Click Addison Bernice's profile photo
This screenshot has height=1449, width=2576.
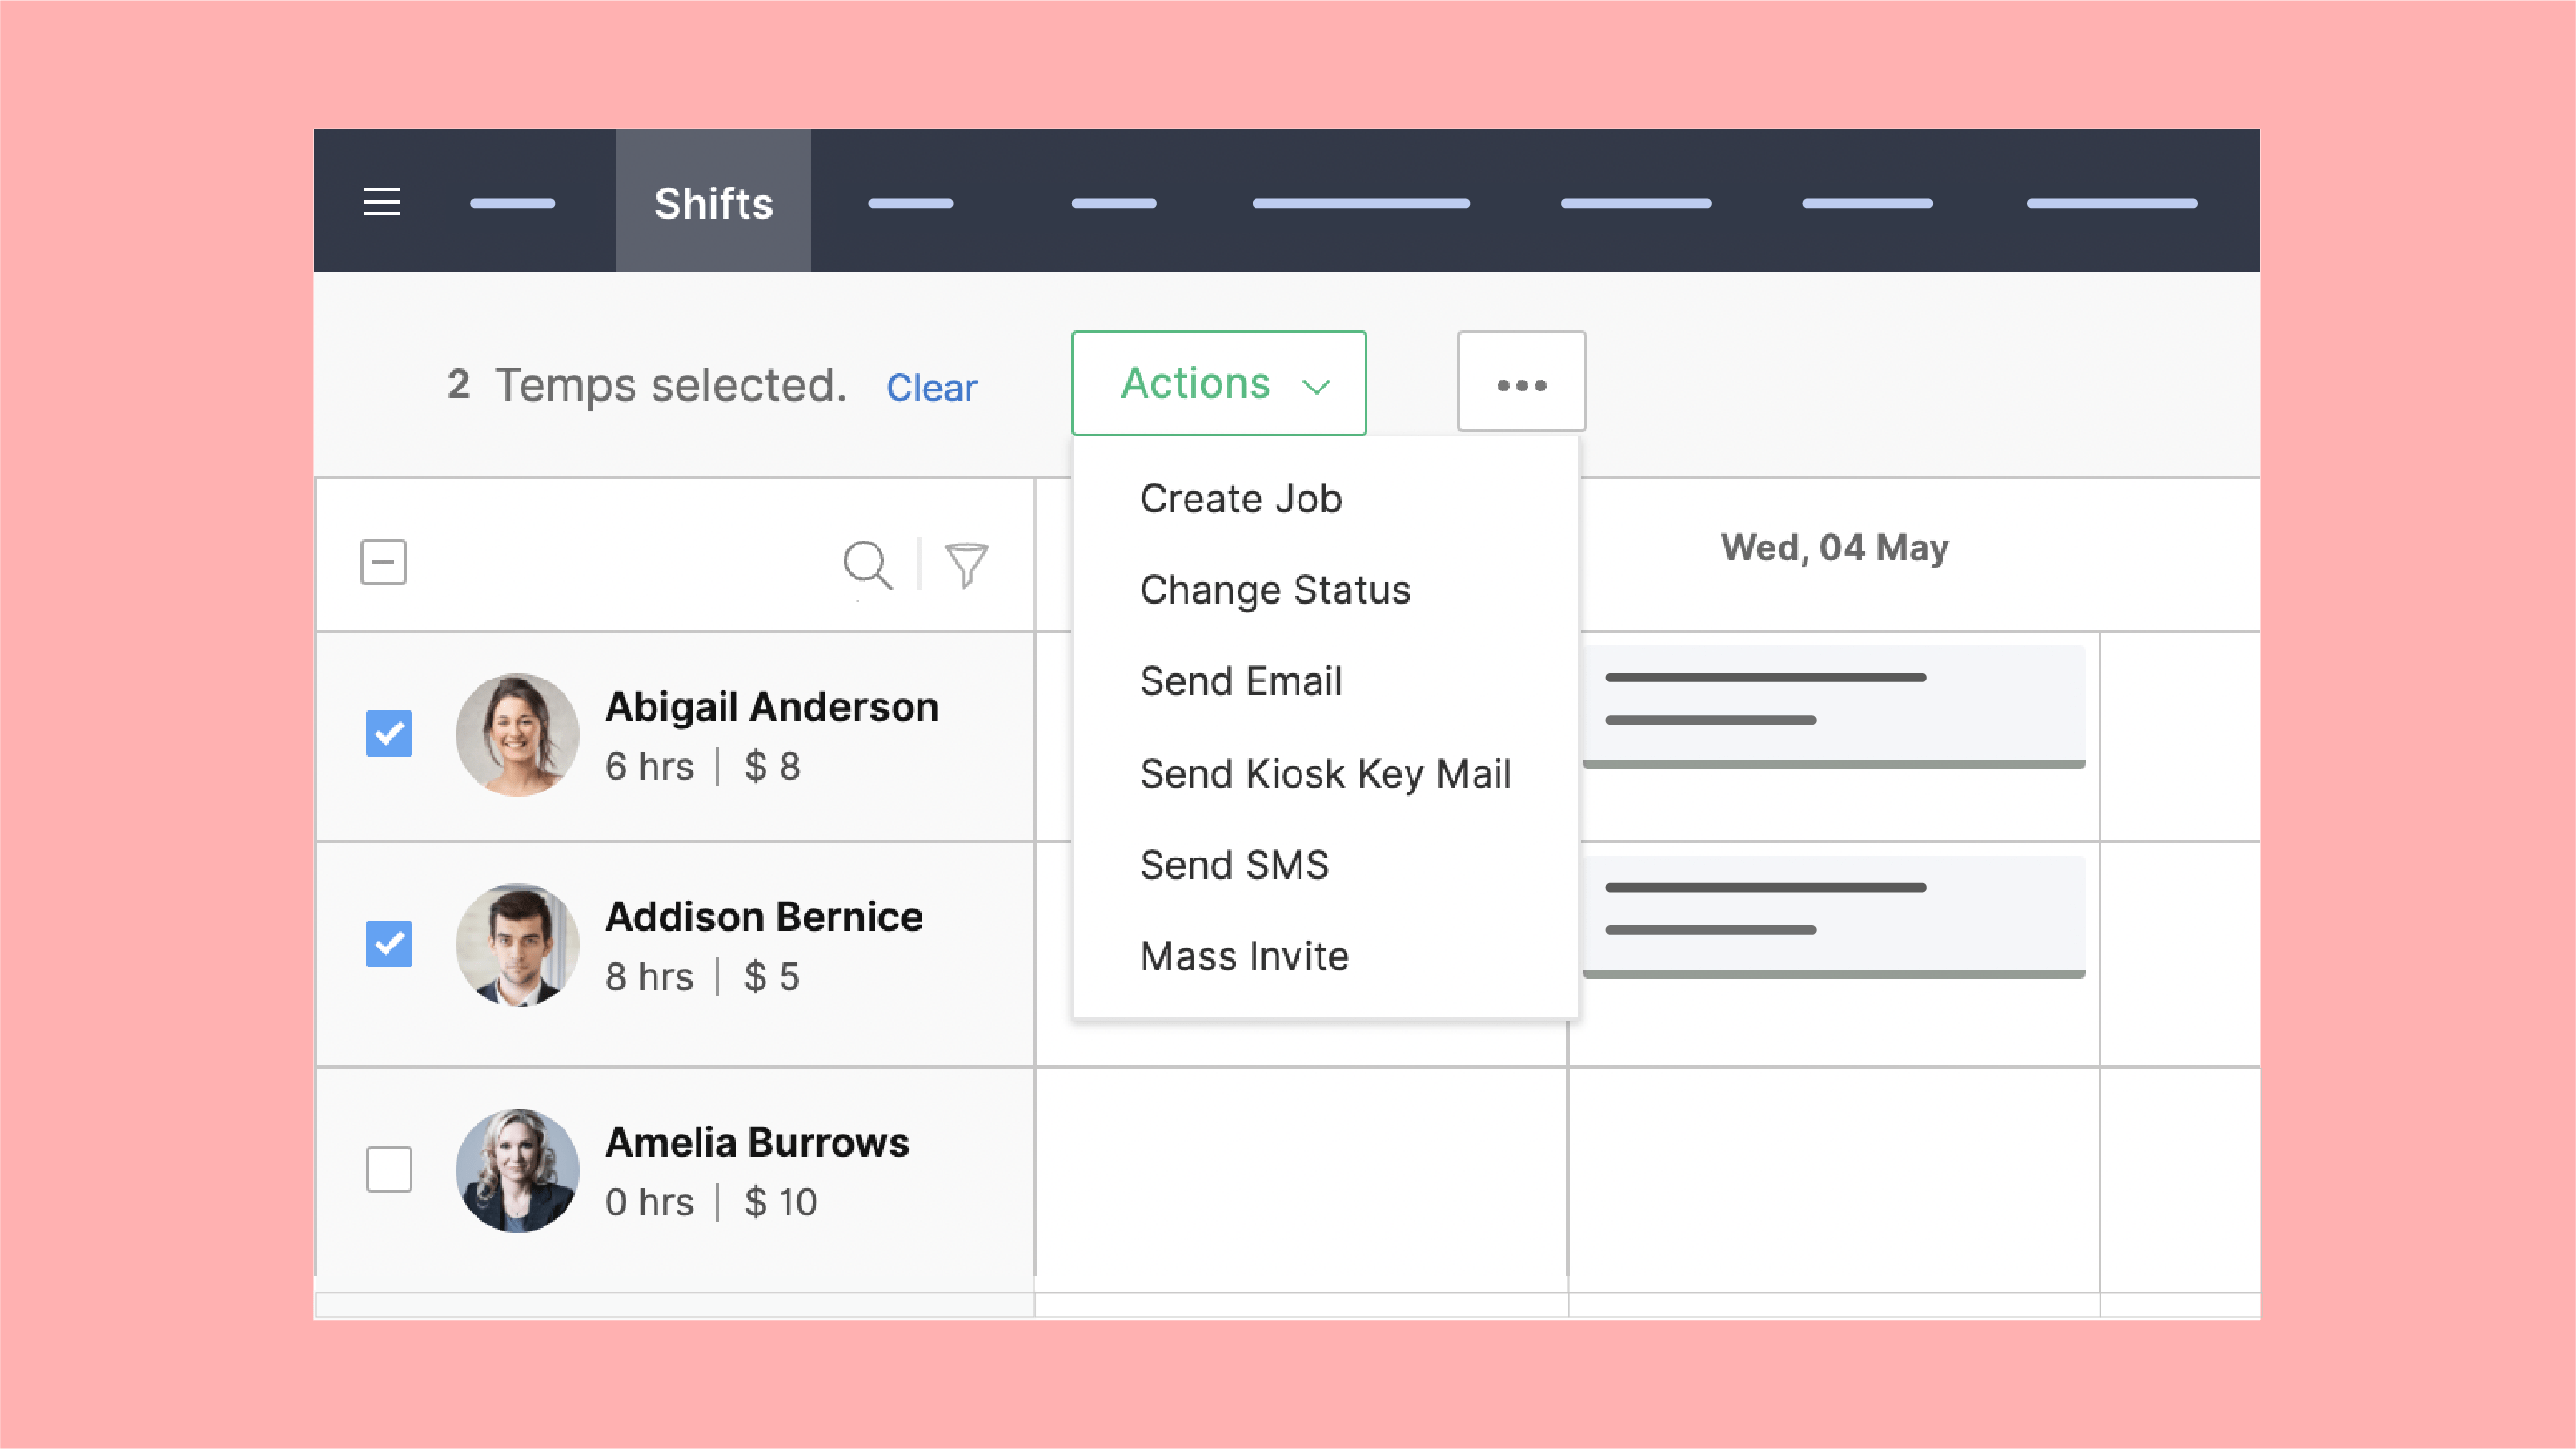(x=518, y=943)
